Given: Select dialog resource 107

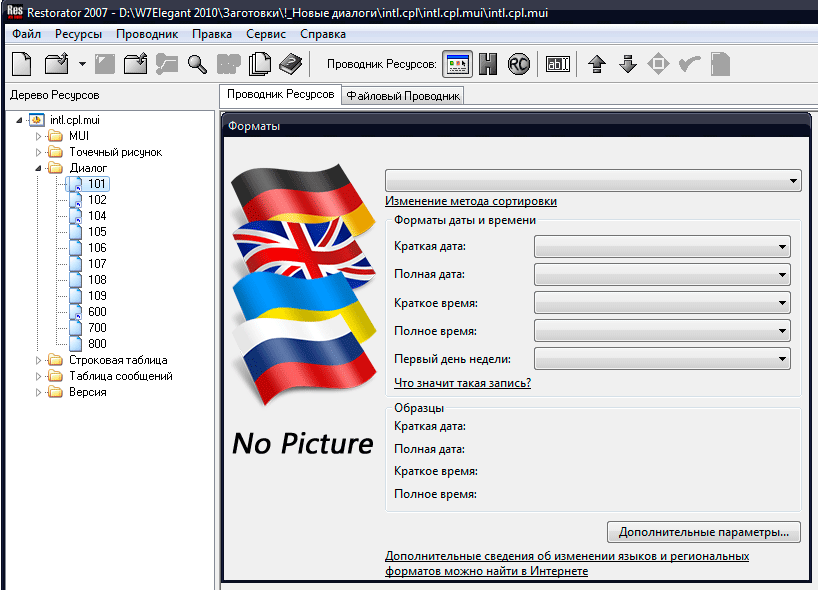Looking at the screenshot, I should pyautogui.click(x=97, y=264).
